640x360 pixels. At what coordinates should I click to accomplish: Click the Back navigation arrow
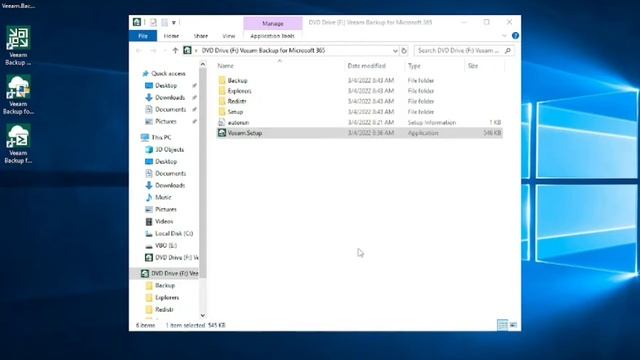tap(139, 51)
